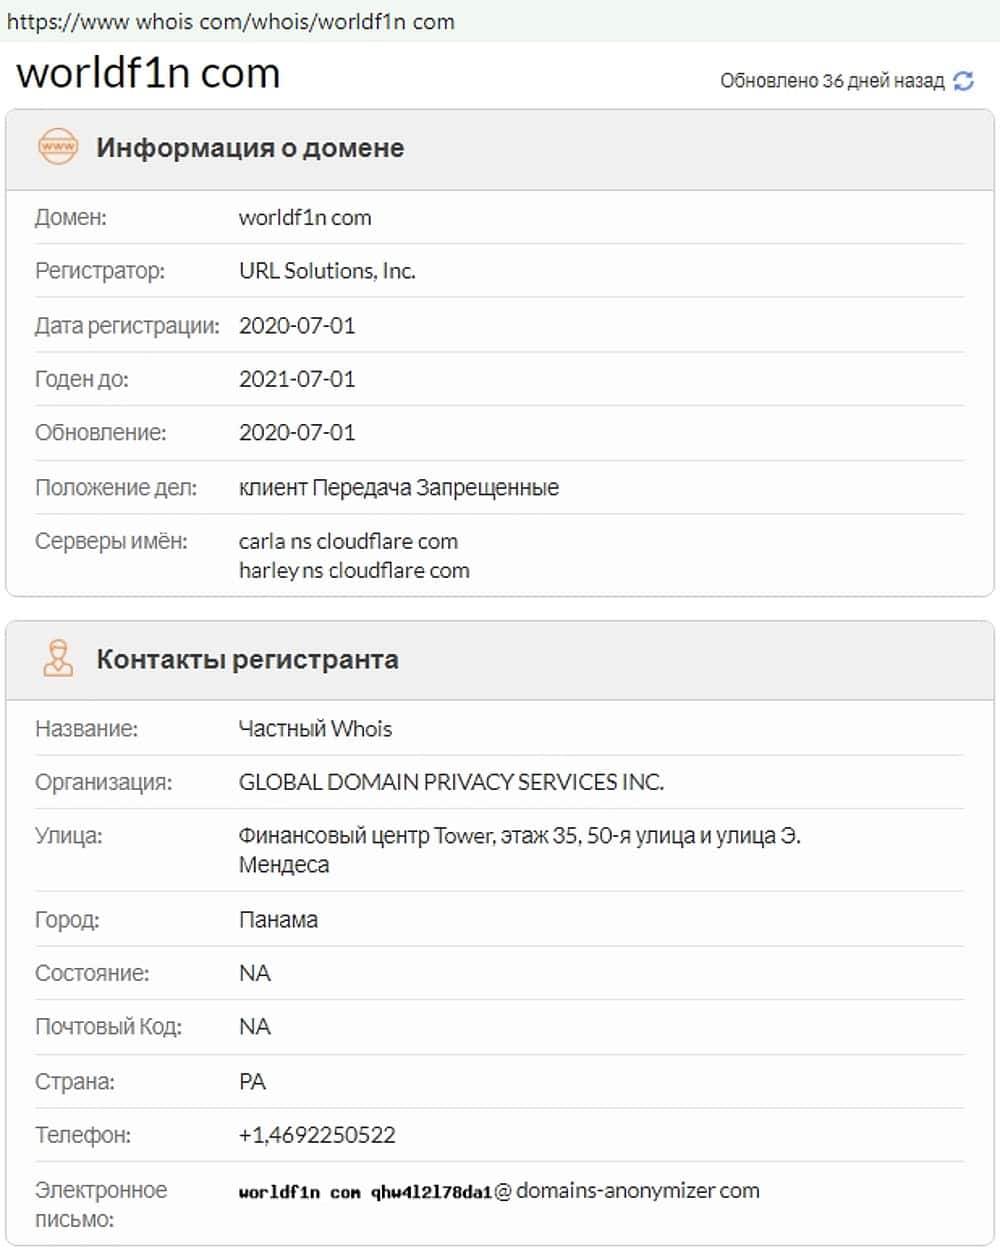The image size is (1000, 1248).
Task: Click the registration date 2020-07-01
Action: [297, 325]
